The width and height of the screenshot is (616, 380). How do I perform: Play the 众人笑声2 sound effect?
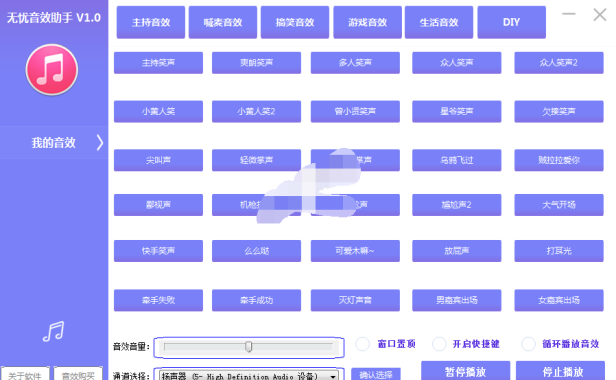pos(559,62)
